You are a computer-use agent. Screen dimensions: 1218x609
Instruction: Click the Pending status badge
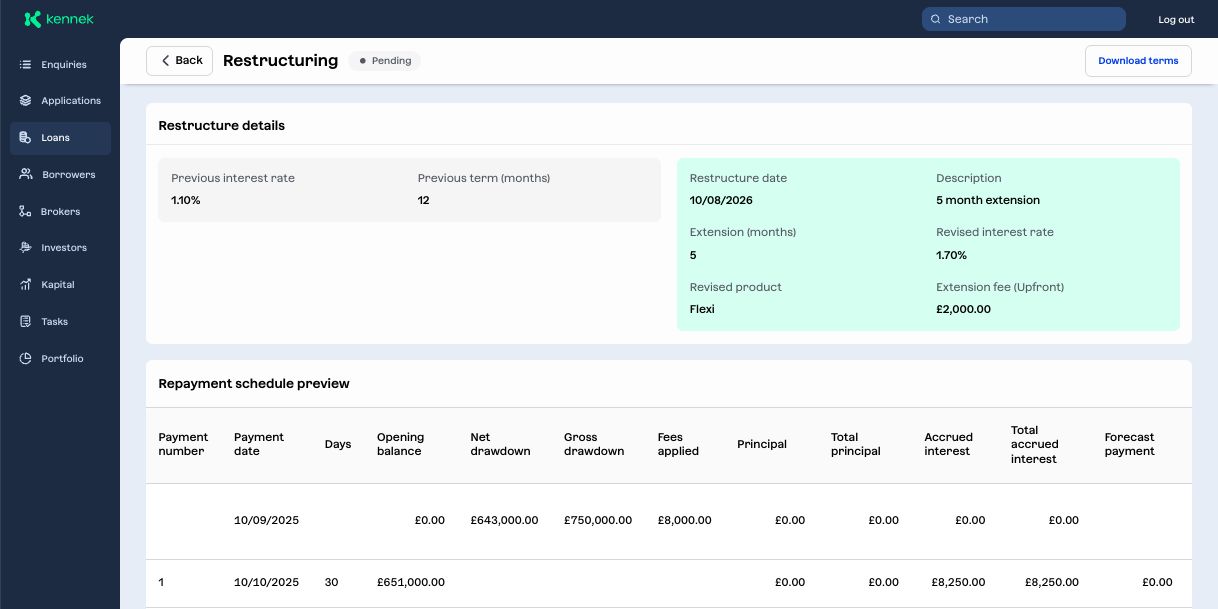[x=385, y=61]
